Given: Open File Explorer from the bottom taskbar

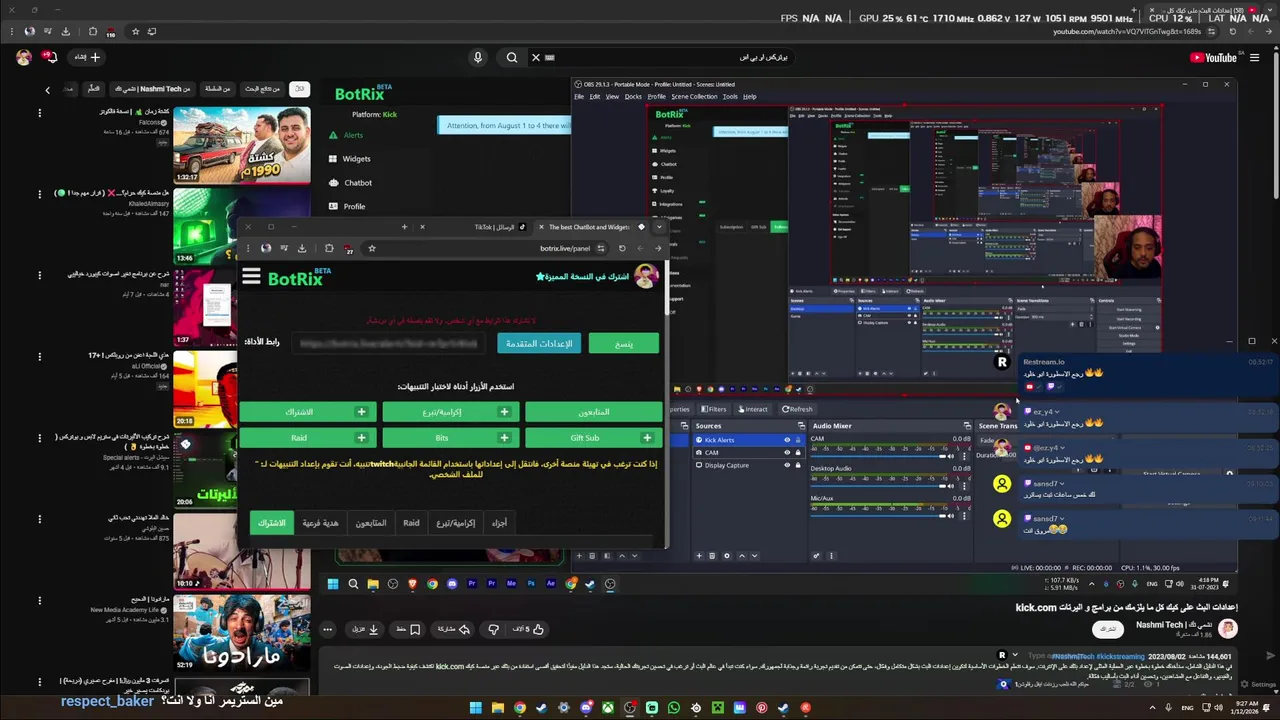Looking at the screenshot, I should click(497, 708).
